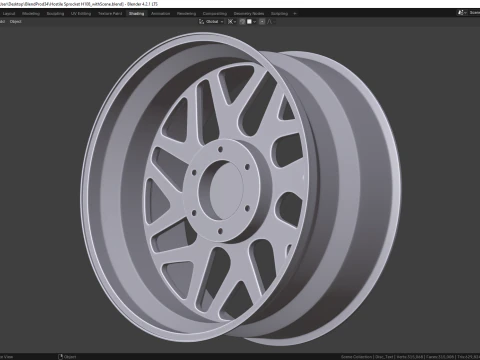Viewport: 480px width, 360px height.
Task: Switch to the Layout workspace tab
Action: pyautogui.click(x=9, y=14)
